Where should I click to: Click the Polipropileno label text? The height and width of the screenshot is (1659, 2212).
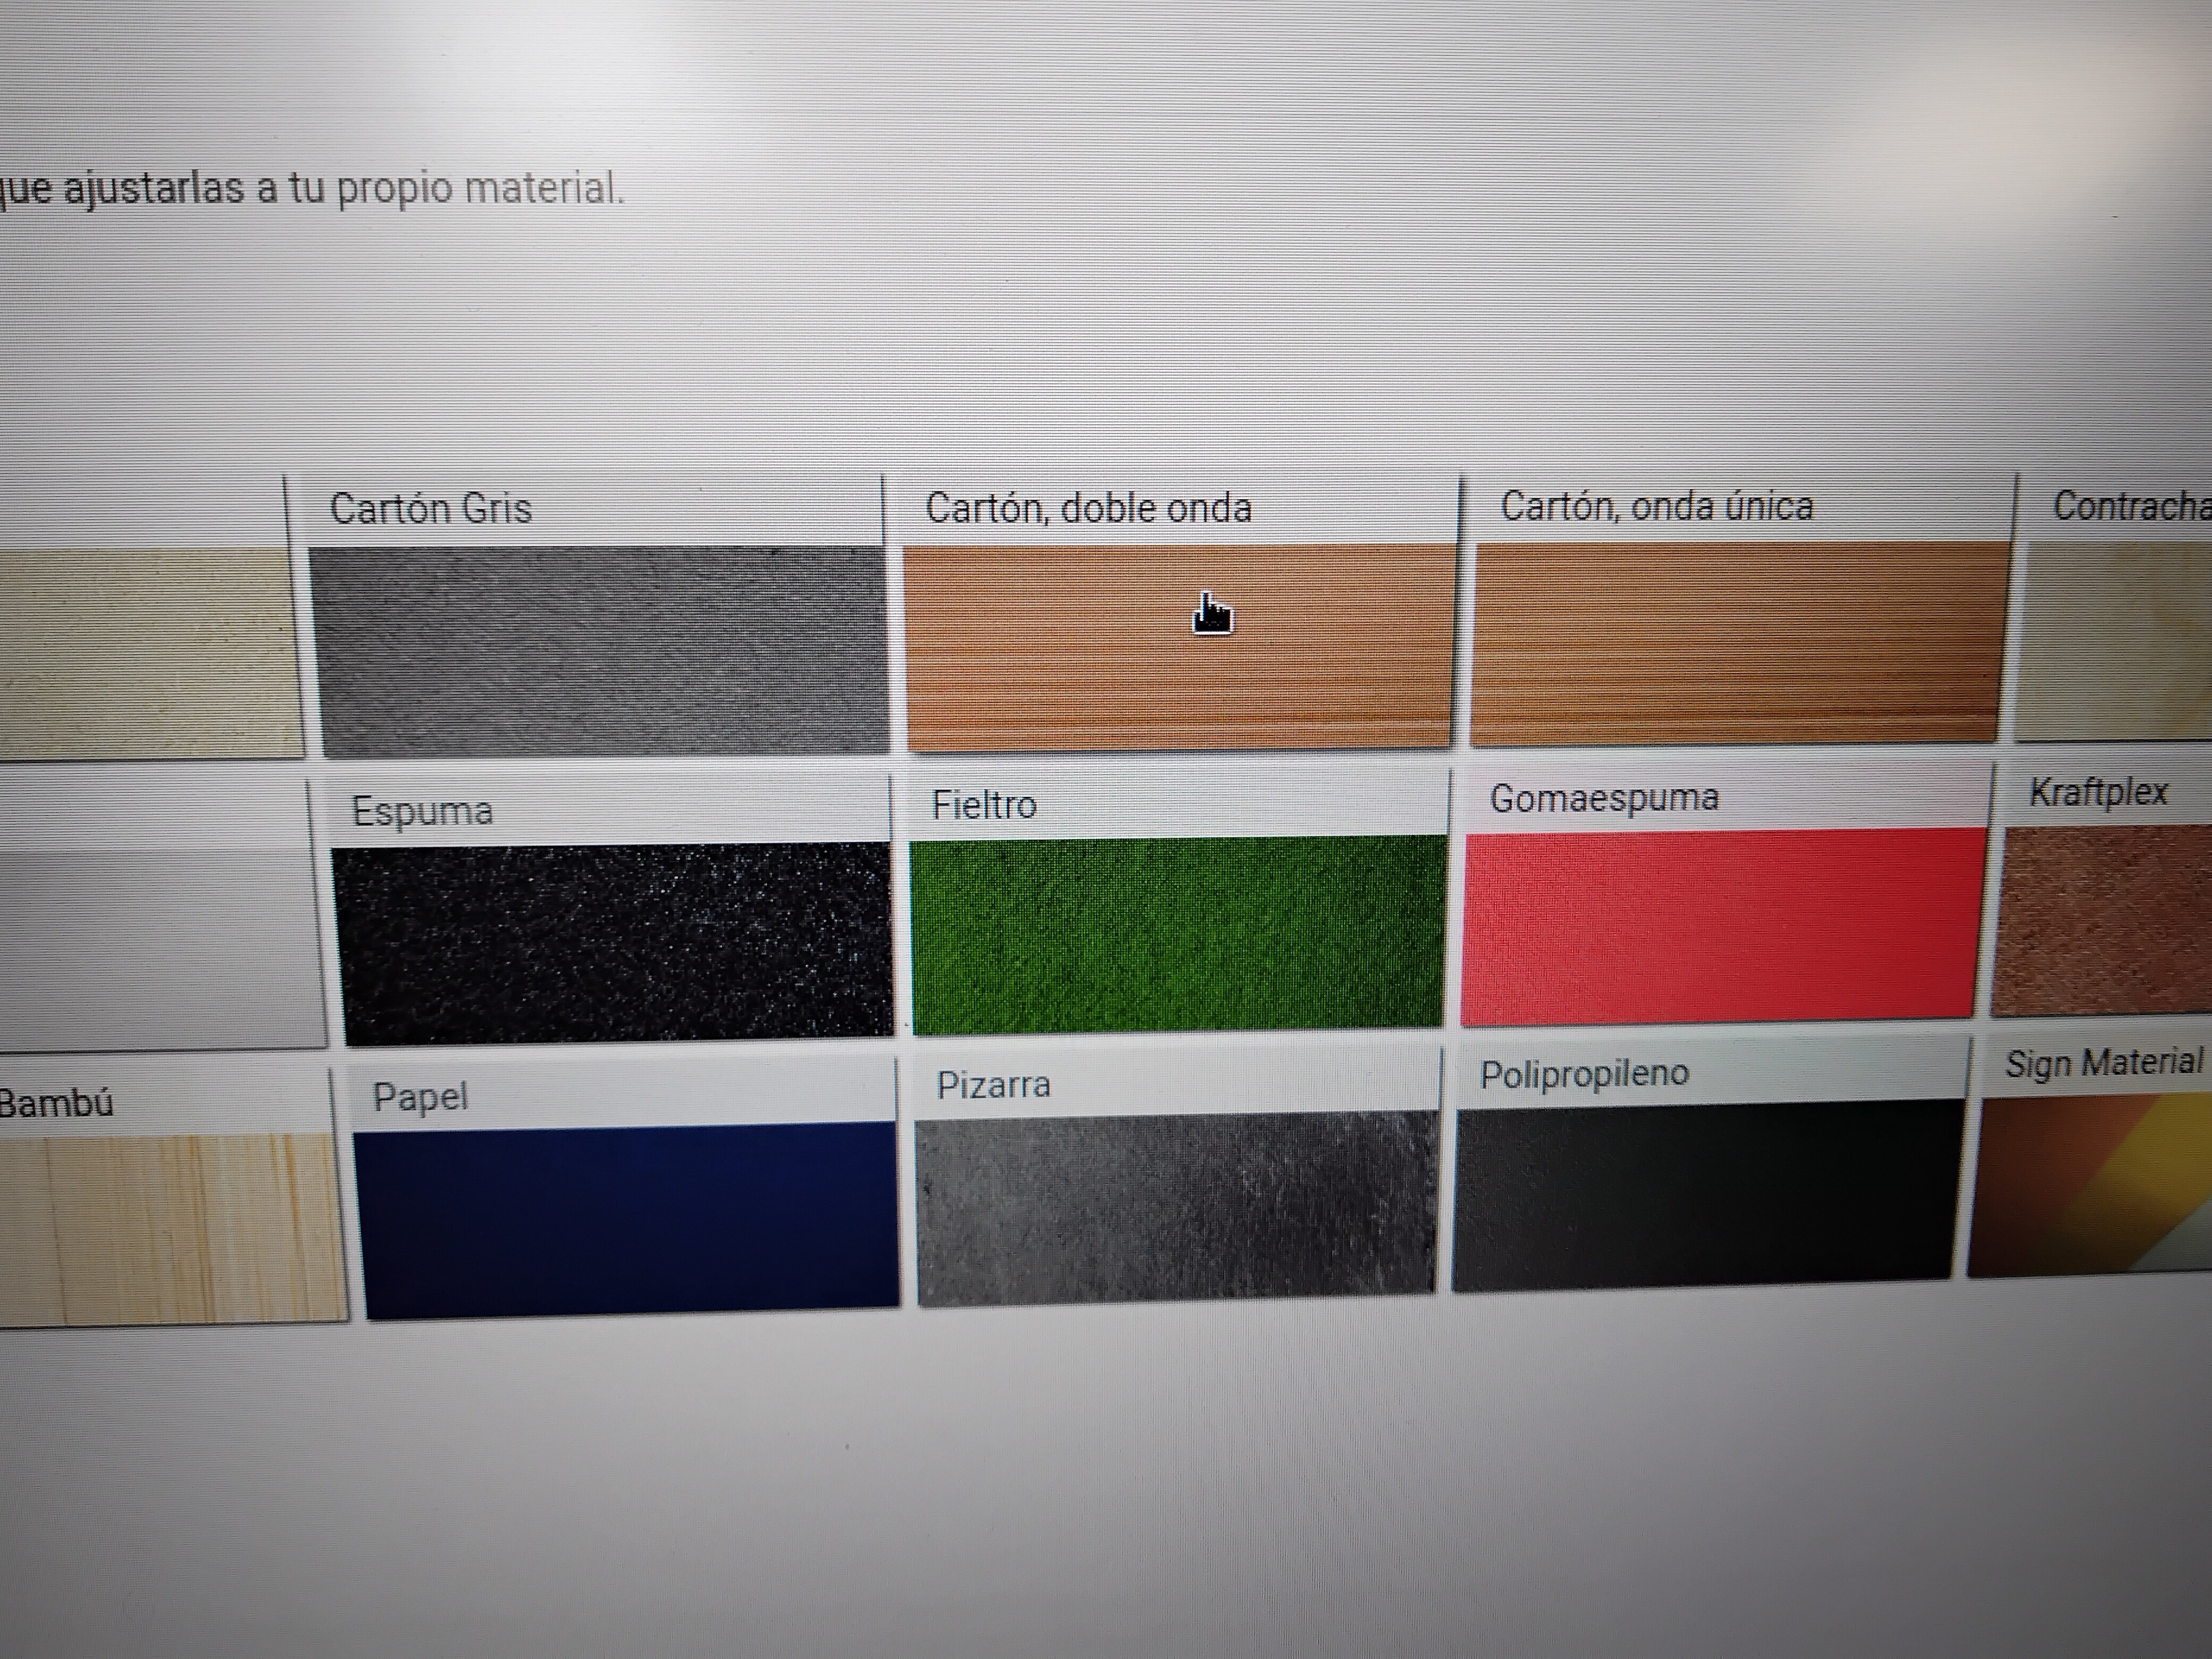[1584, 1074]
